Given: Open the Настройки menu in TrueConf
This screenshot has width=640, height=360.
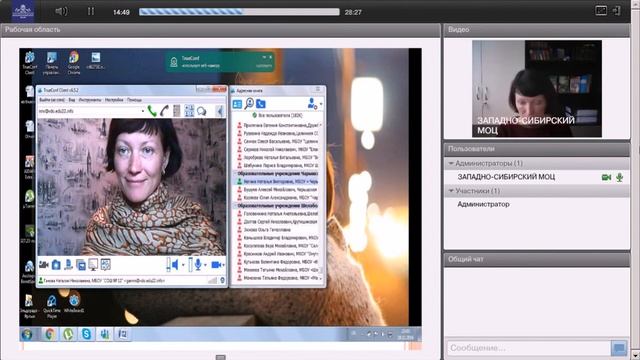Looking at the screenshot, I should click(x=114, y=100).
